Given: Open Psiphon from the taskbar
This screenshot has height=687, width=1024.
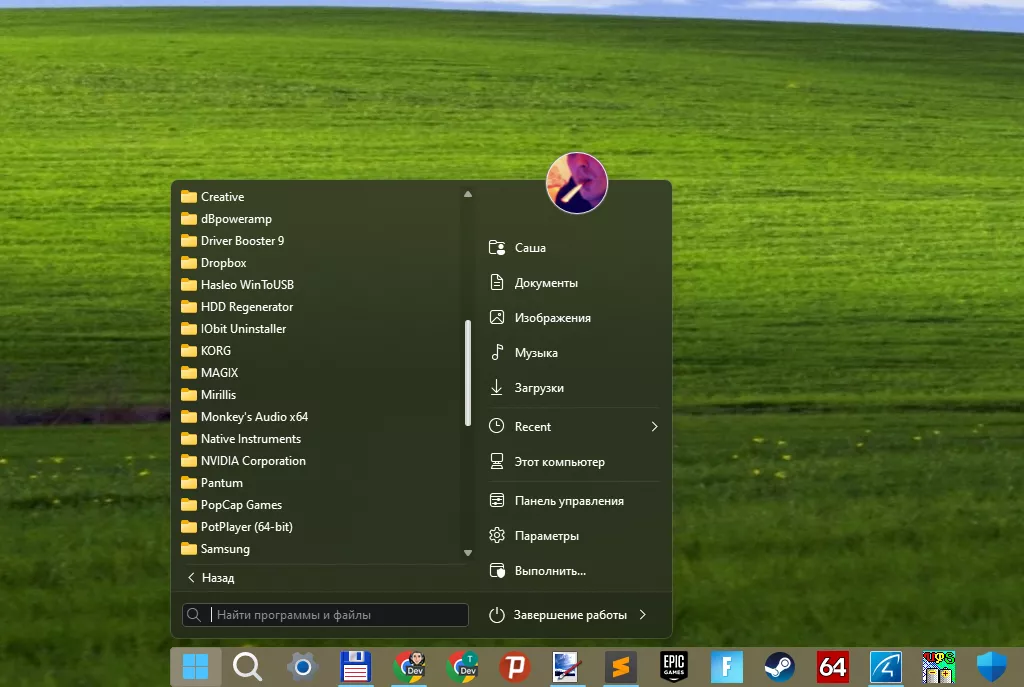Looking at the screenshot, I should 514,666.
